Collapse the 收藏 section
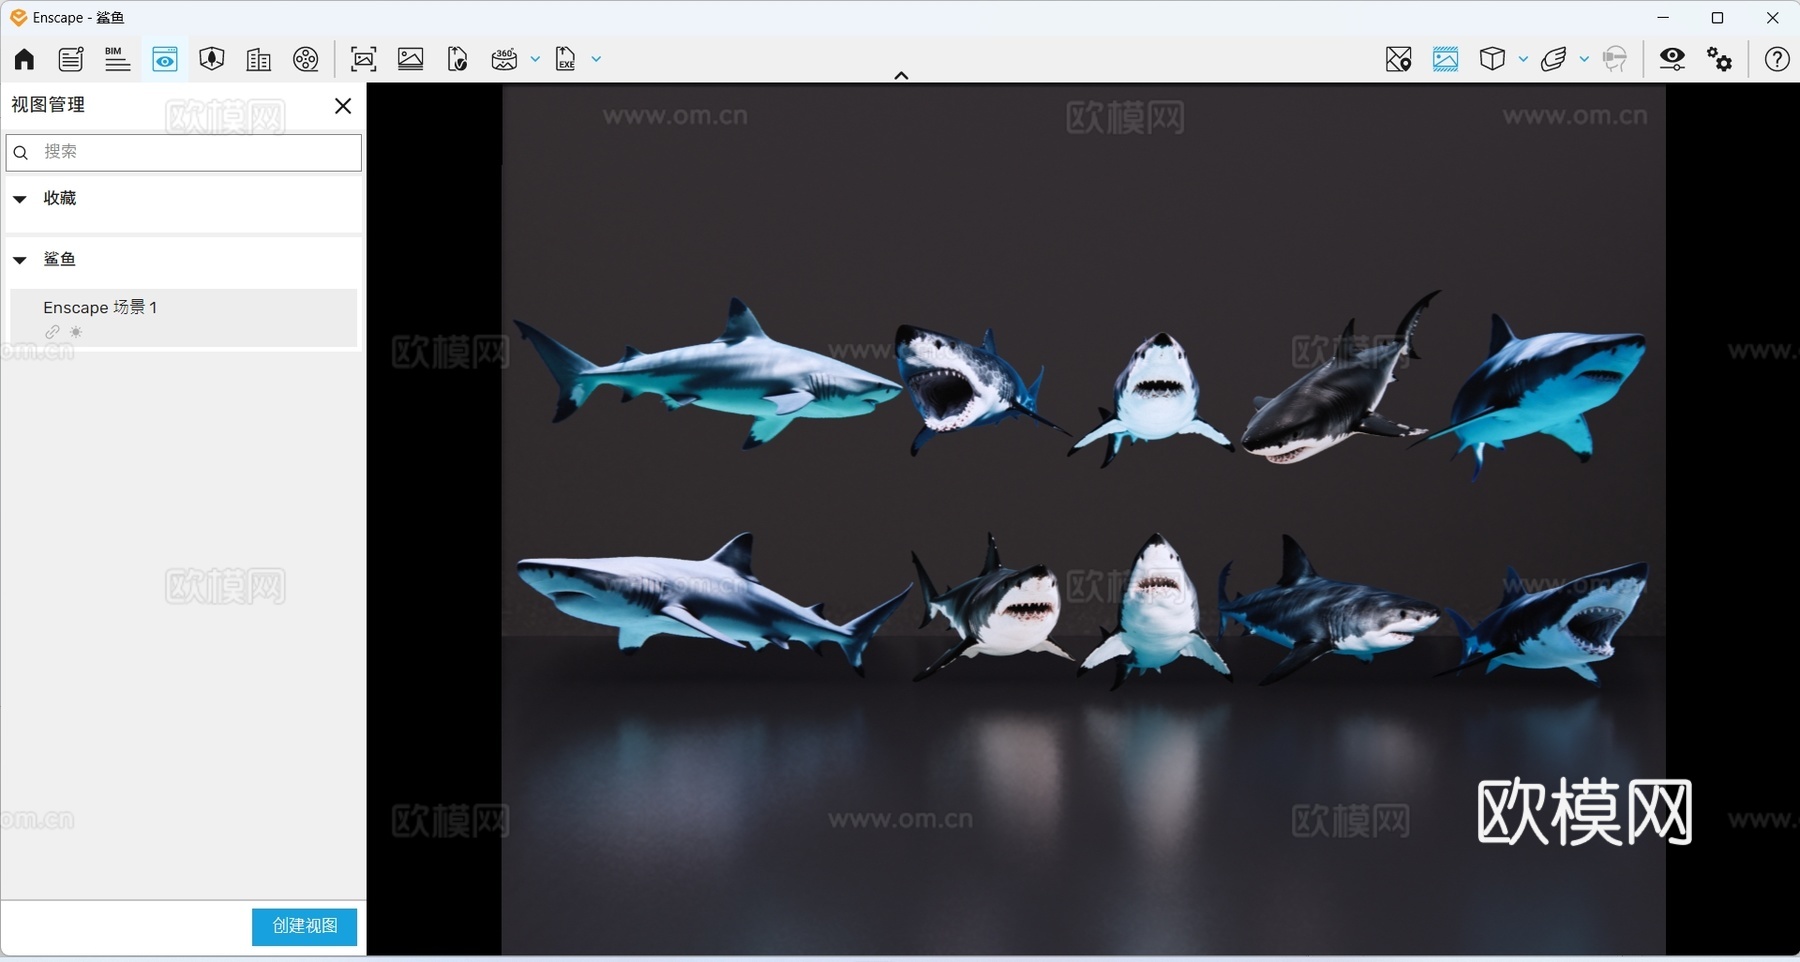1800x962 pixels. 19,199
